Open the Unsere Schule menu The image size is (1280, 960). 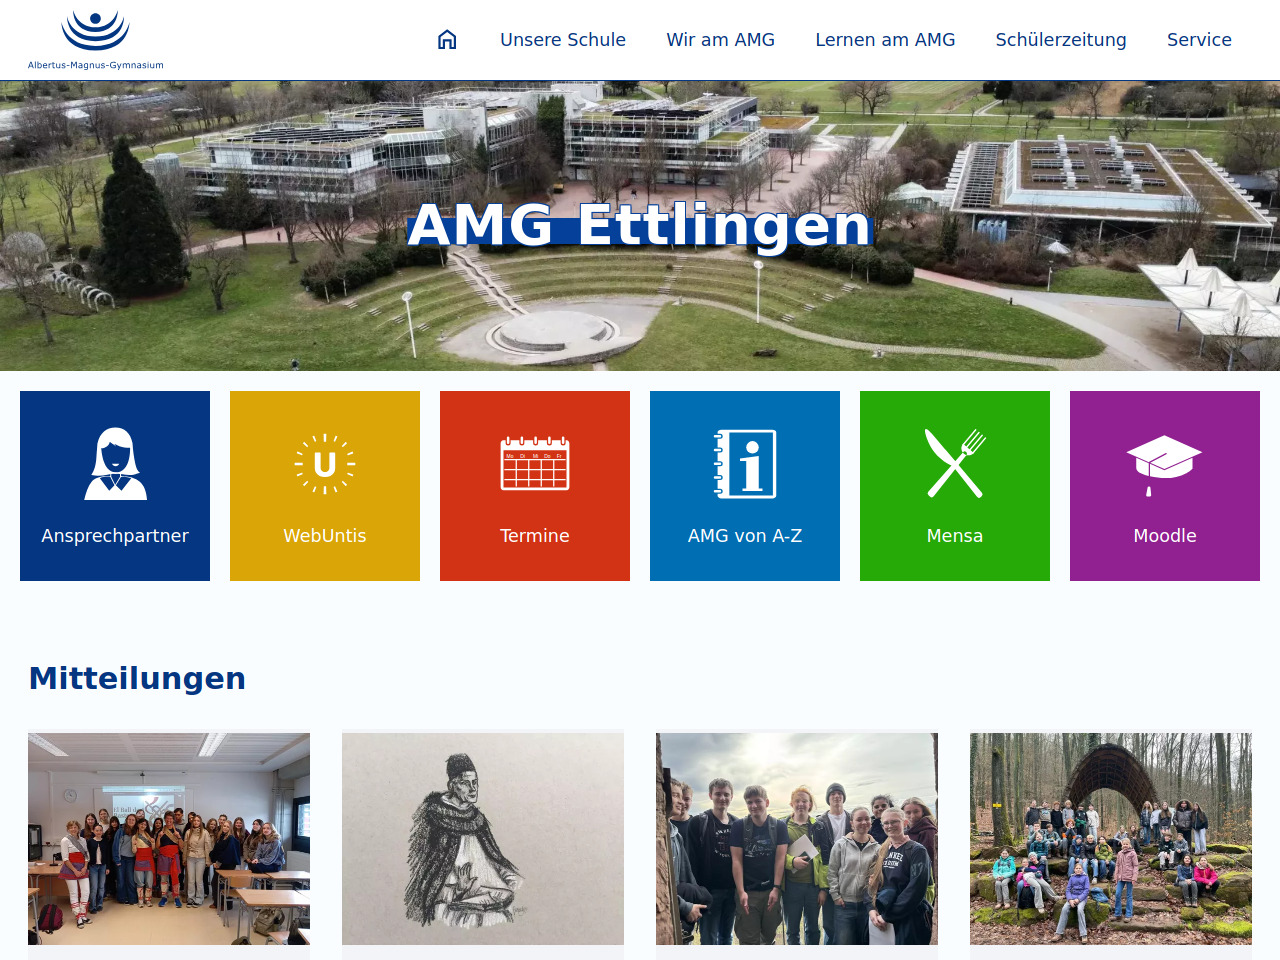click(563, 40)
